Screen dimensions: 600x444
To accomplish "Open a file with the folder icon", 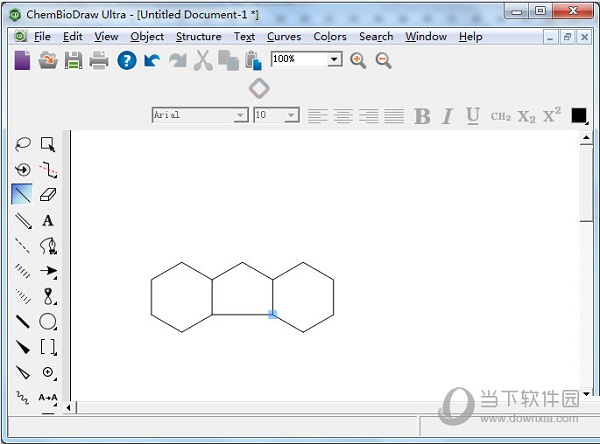I will pos(48,60).
